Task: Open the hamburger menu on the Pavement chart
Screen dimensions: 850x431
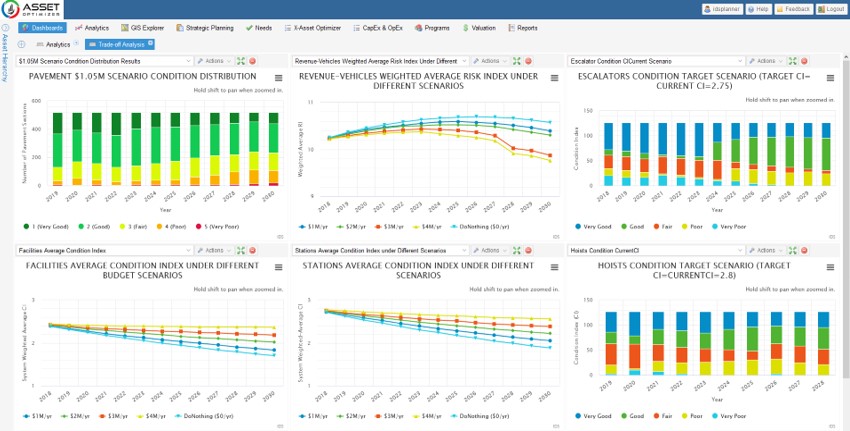Action: click(x=279, y=77)
